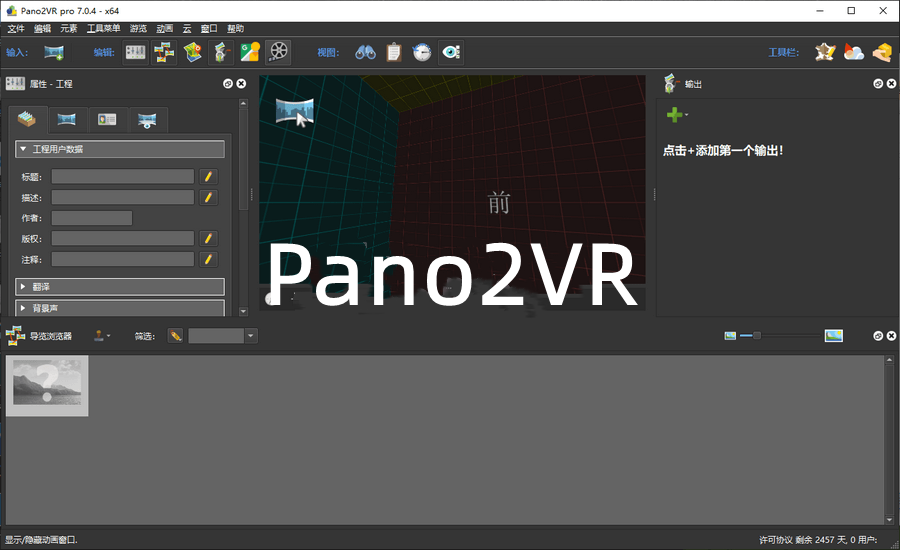Edit the 标题 field with pencil icon
Viewport: 900px width, 550px height.
[208, 177]
